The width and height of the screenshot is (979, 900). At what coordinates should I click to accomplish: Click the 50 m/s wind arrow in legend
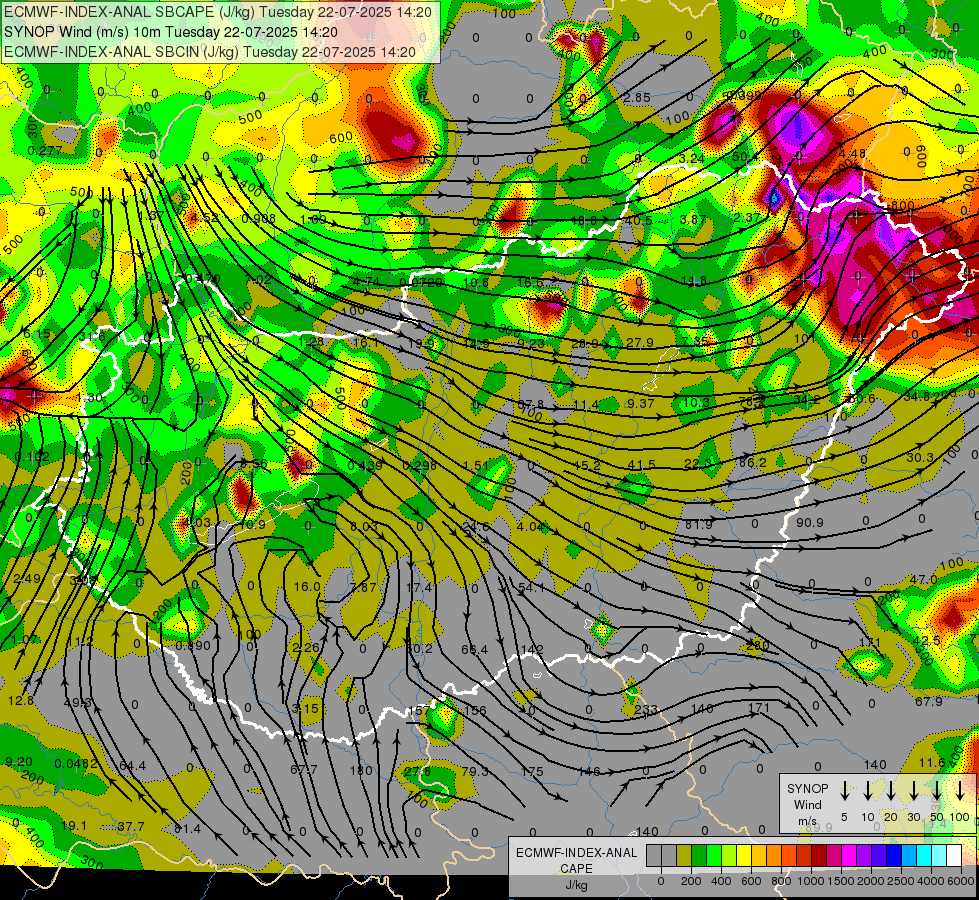937,791
